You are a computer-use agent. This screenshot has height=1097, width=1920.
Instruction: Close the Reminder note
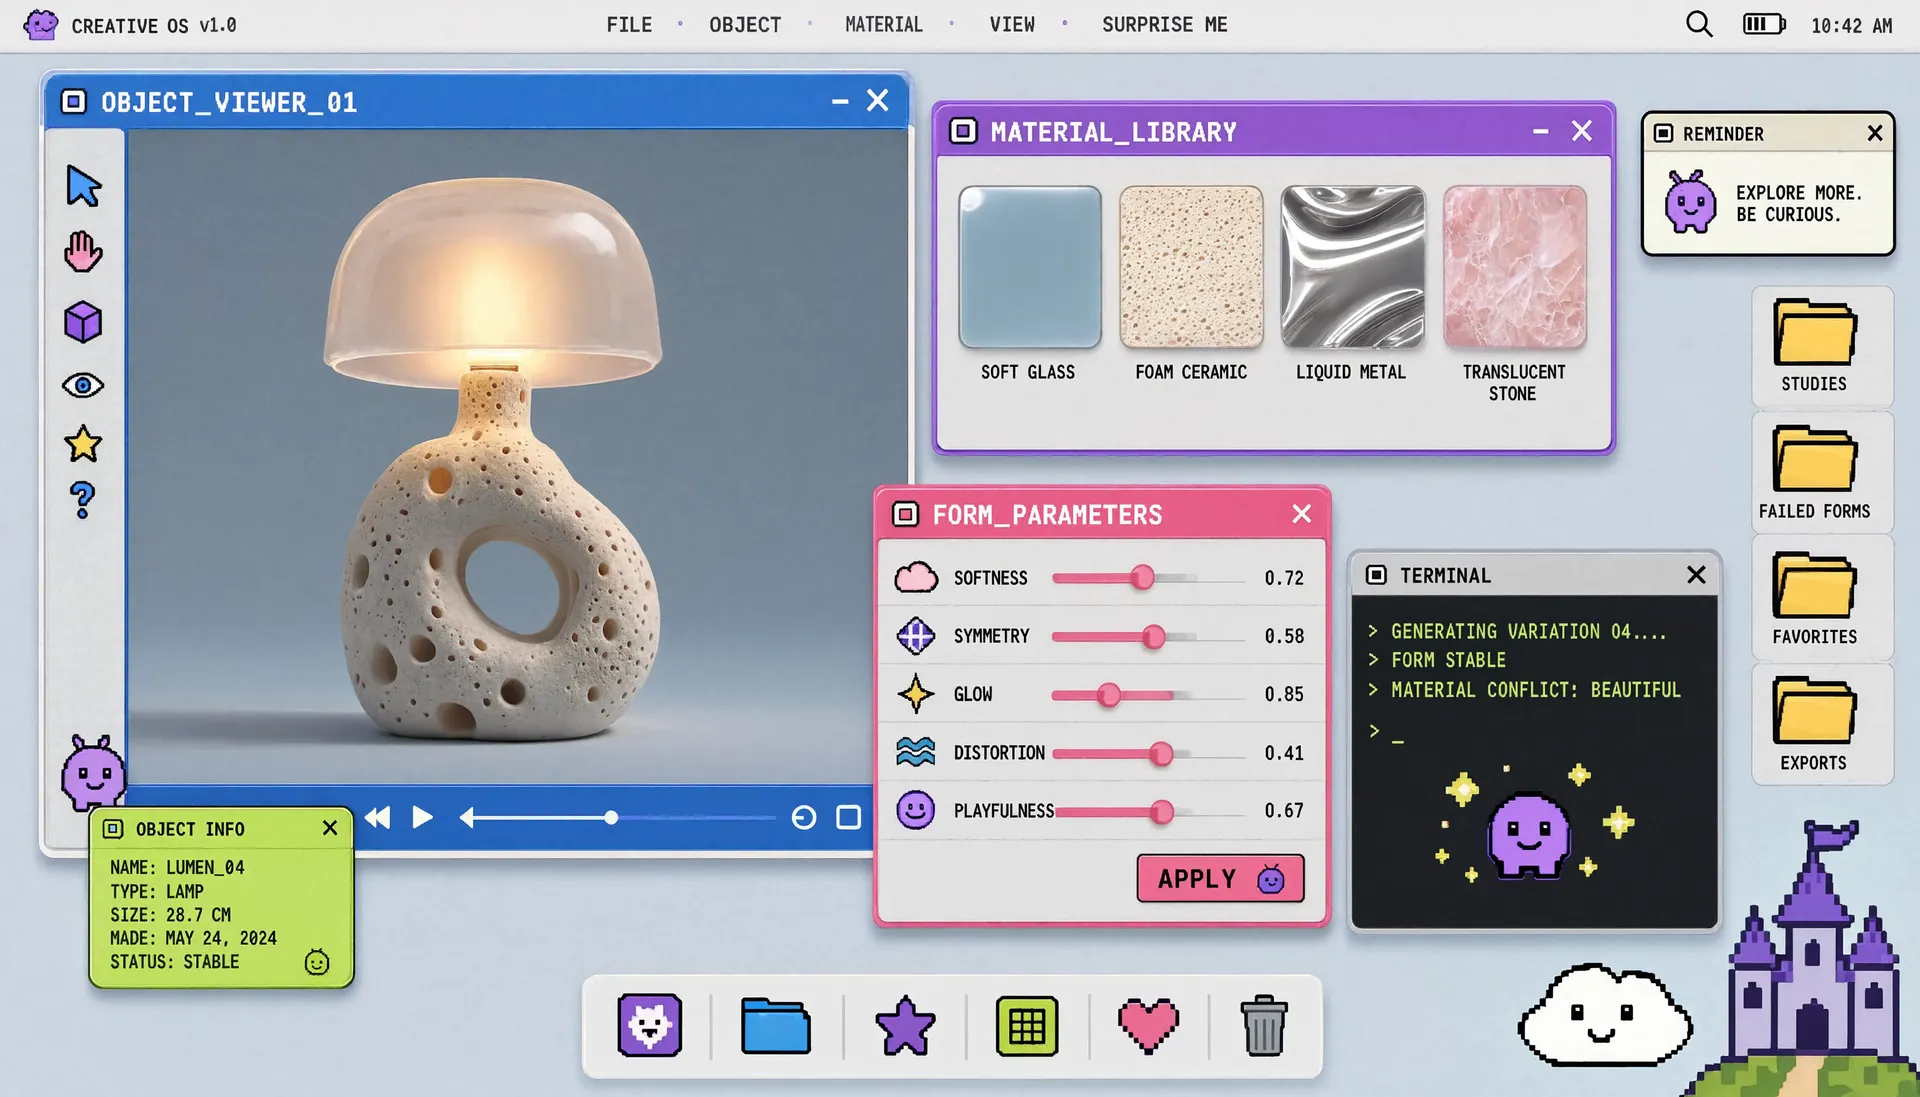tap(1875, 133)
